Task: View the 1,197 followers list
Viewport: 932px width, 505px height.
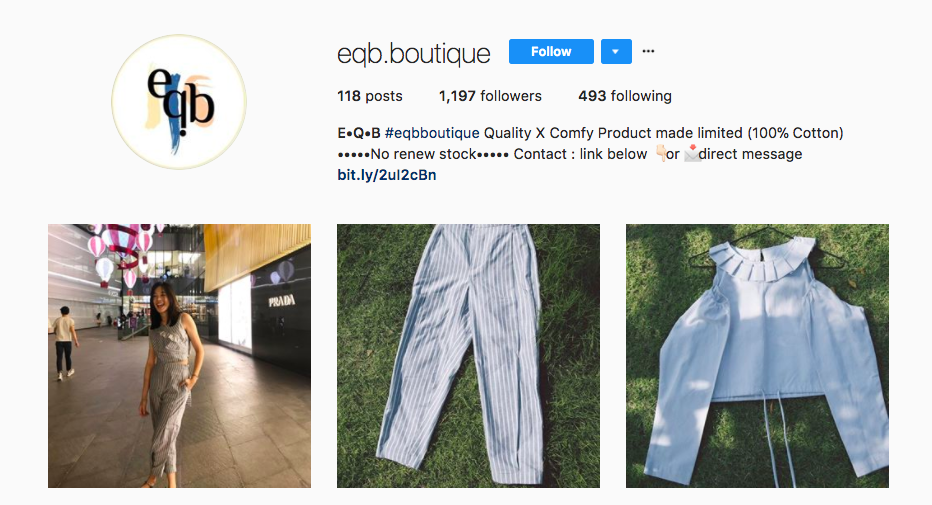Action: pos(490,96)
